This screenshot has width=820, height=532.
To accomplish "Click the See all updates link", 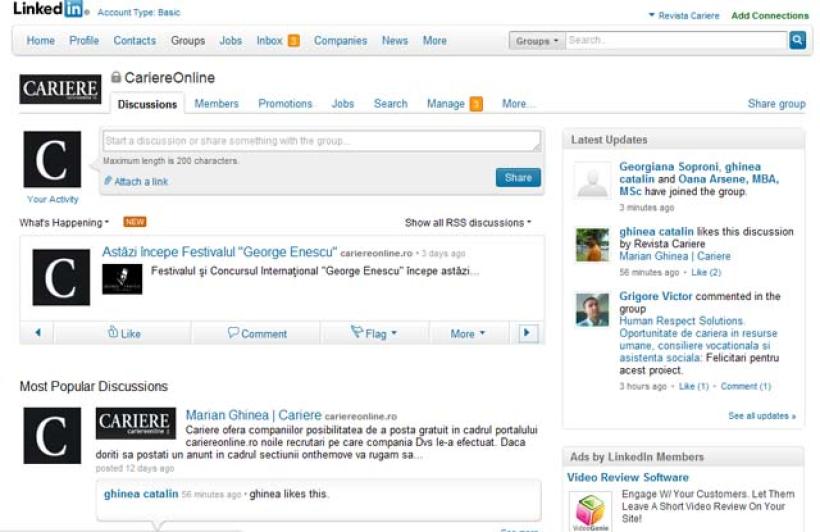I will click(x=761, y=416).
